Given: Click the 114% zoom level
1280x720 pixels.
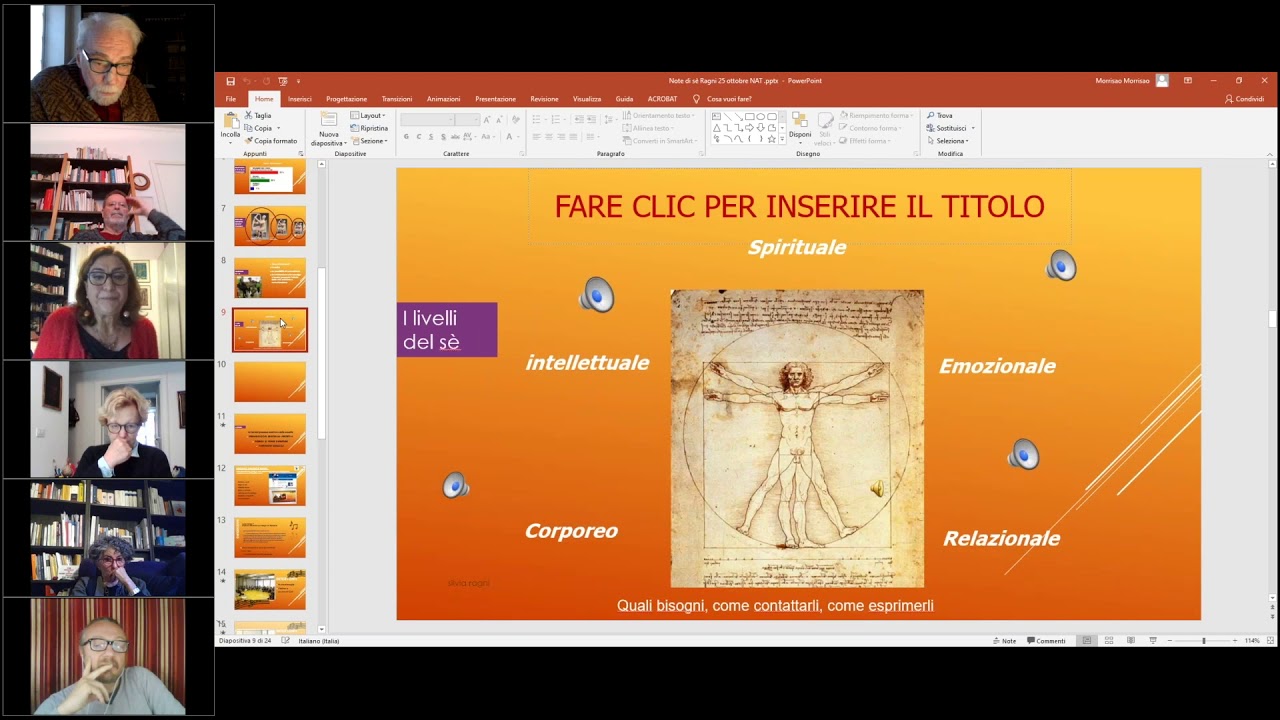Looking at the screenshot, I should (1252, 640).
